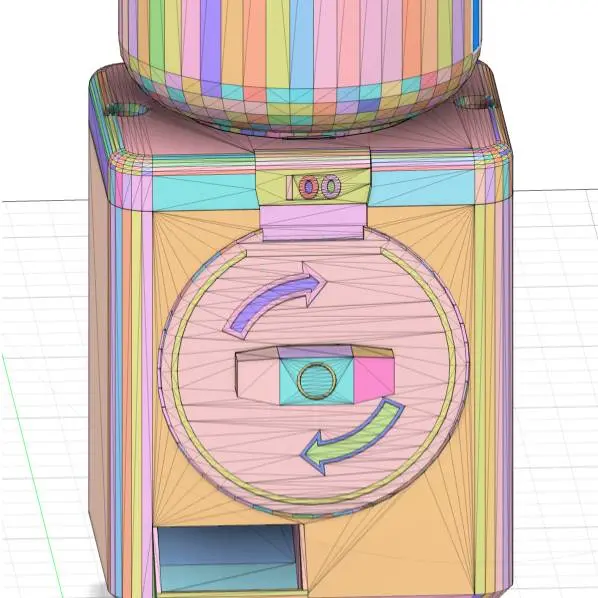
Task: Click the circular hole in knob center
Action: (x=317, y=380)
